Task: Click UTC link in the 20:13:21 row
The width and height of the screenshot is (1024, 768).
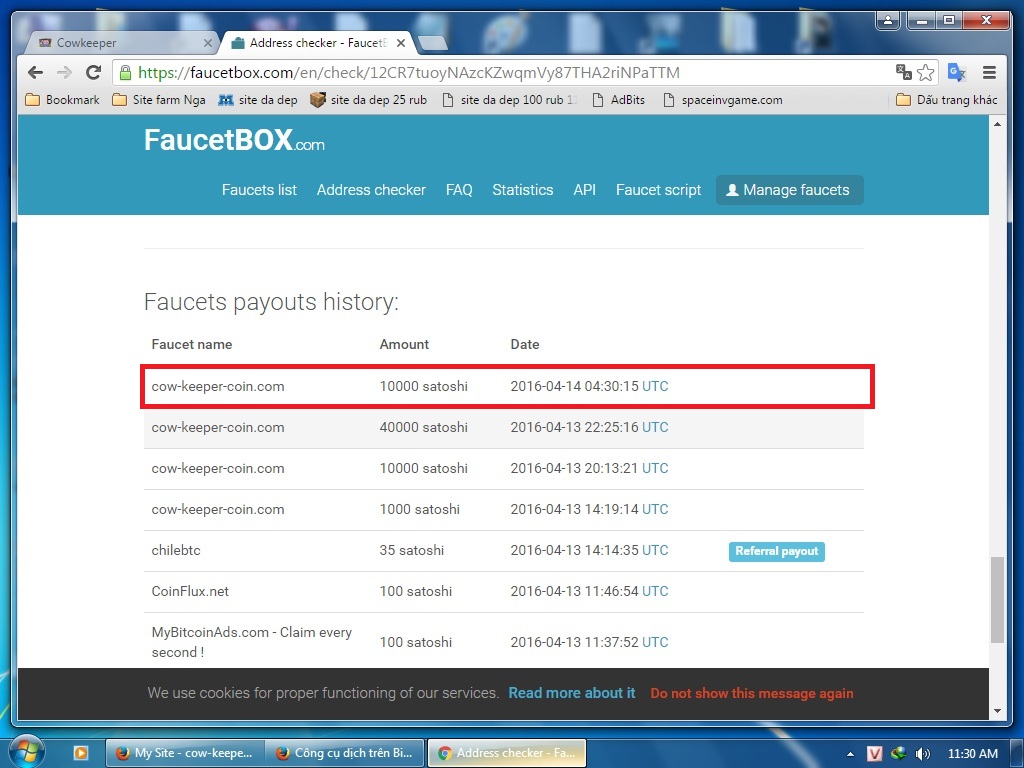Action: (x=655, y=468)
